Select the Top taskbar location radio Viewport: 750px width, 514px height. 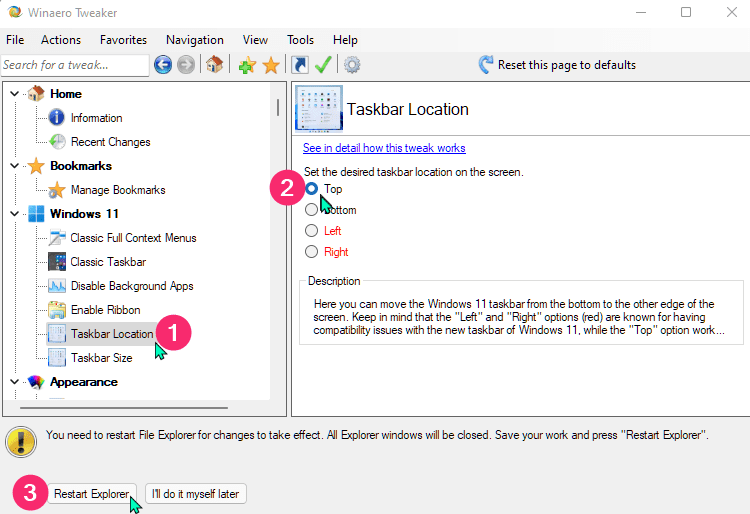[311, 189]
